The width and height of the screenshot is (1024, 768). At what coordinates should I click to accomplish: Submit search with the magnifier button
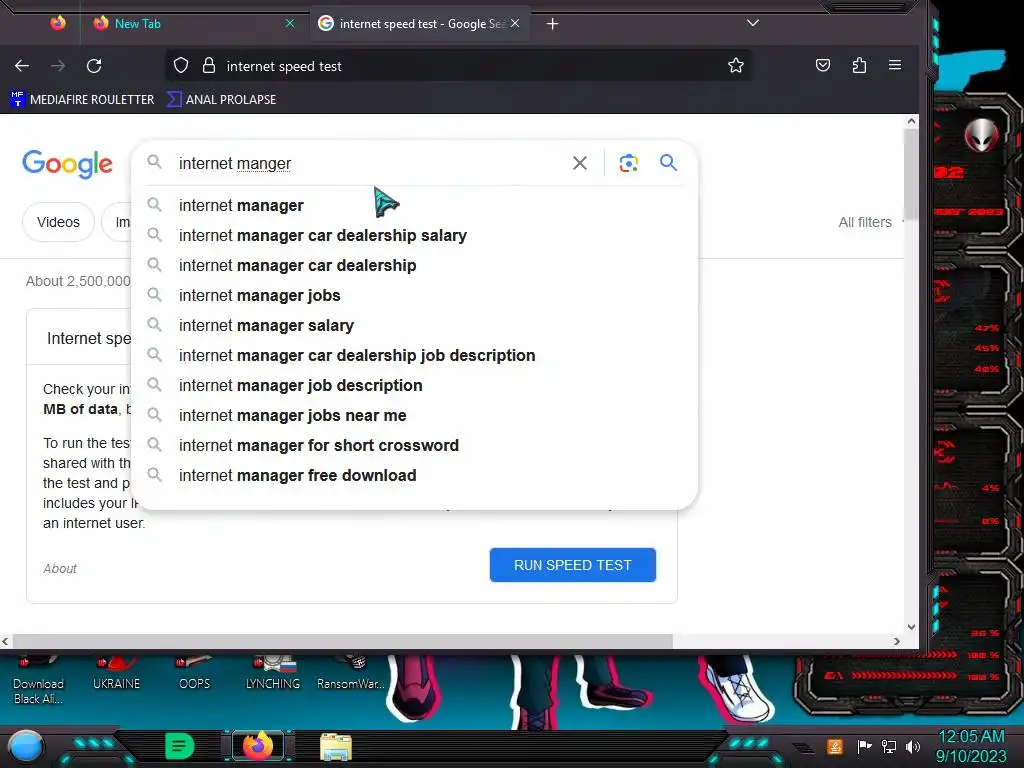coord(667,163)
